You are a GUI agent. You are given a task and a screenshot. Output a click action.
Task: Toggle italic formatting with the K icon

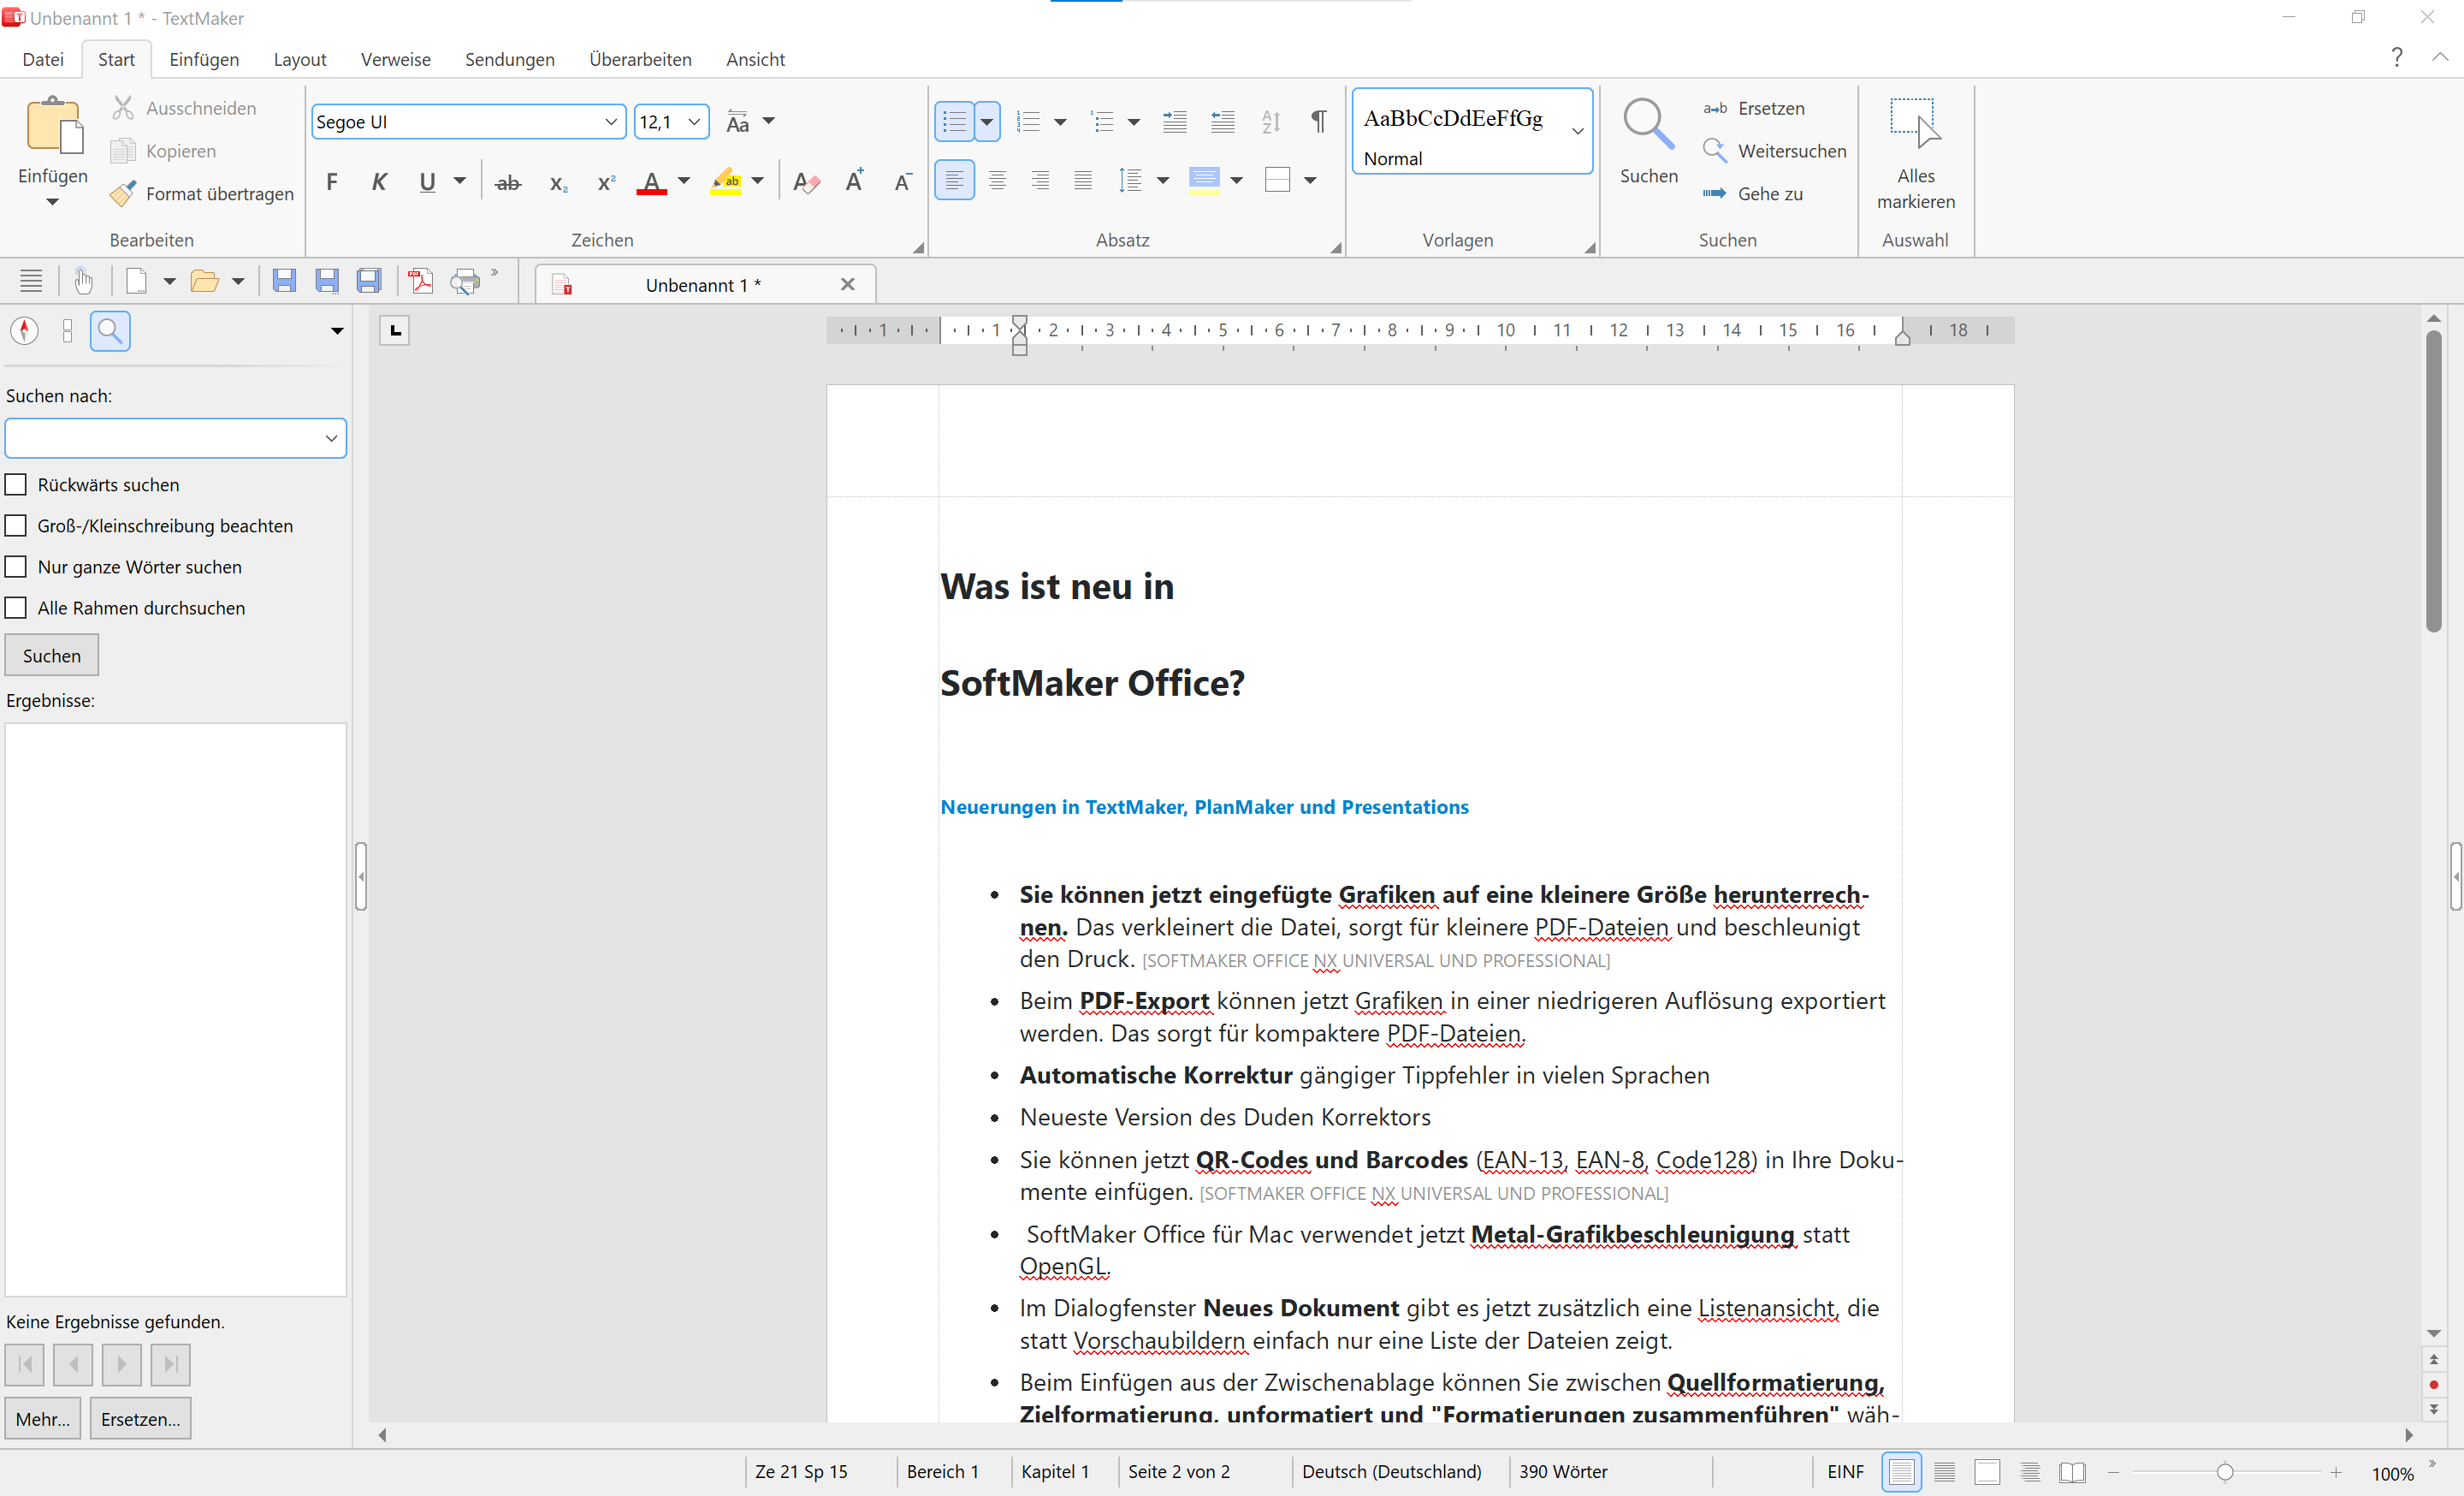tap(379, 182)
